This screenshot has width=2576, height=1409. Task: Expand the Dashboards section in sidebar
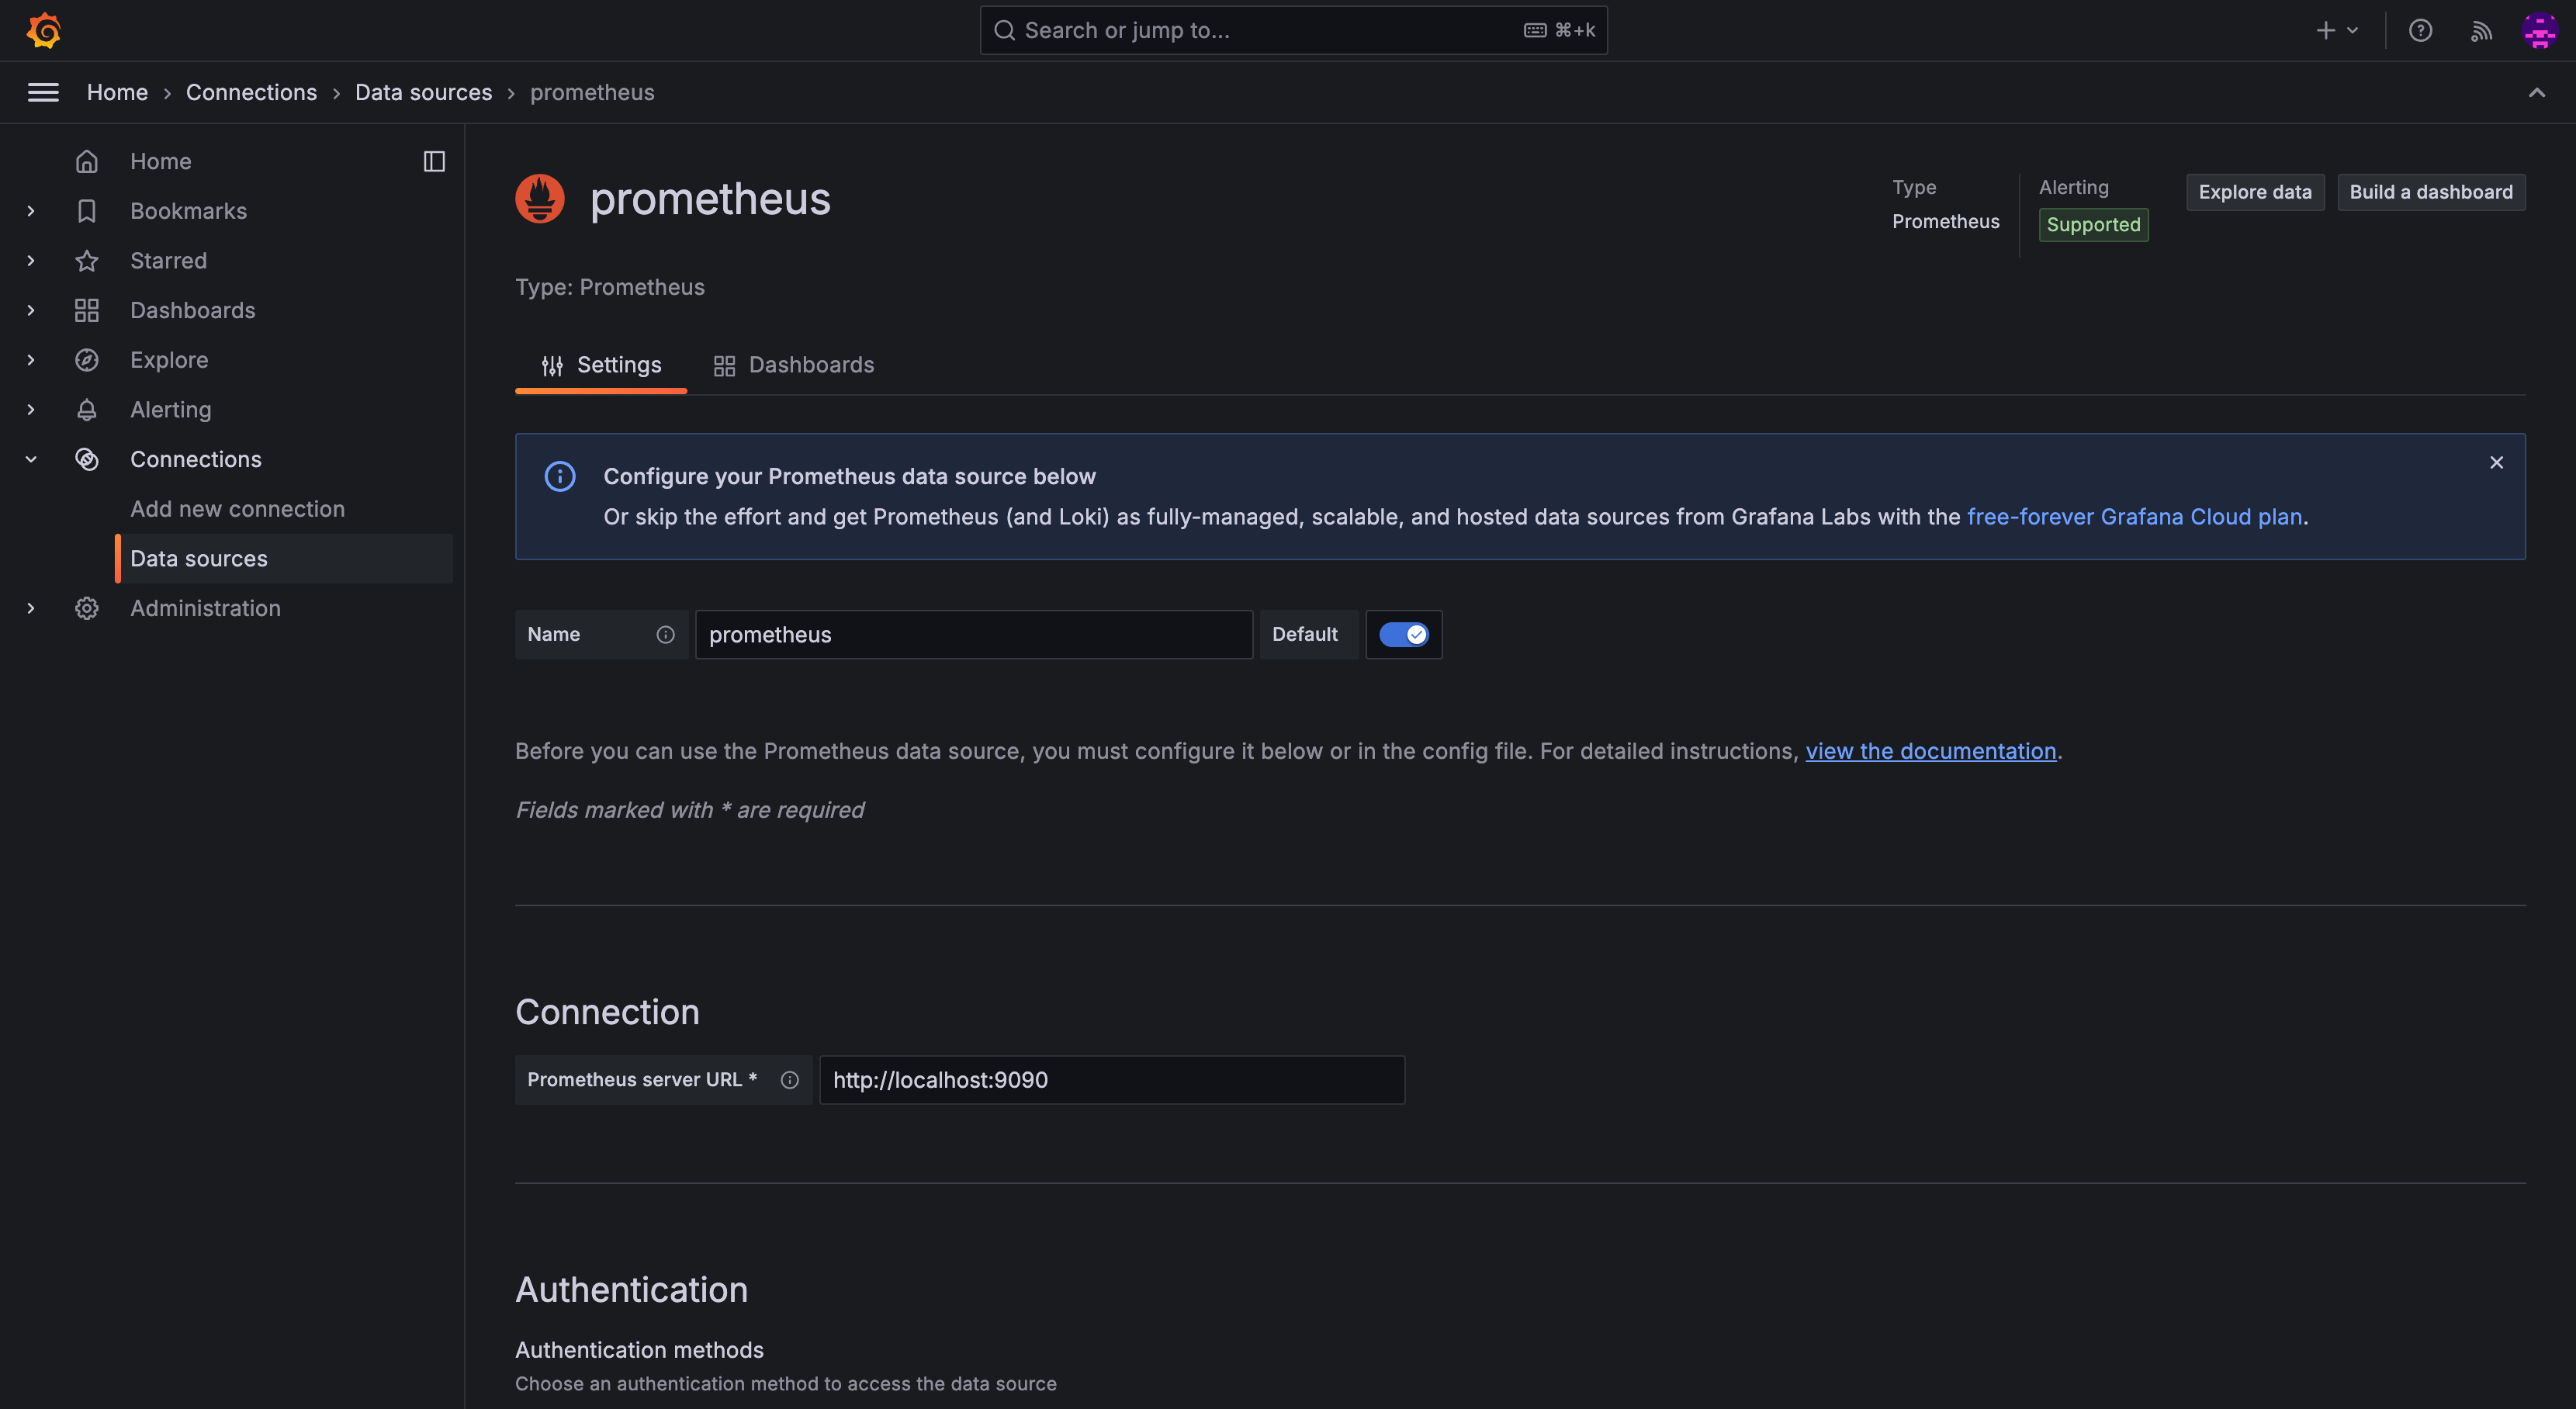[31, 310]
